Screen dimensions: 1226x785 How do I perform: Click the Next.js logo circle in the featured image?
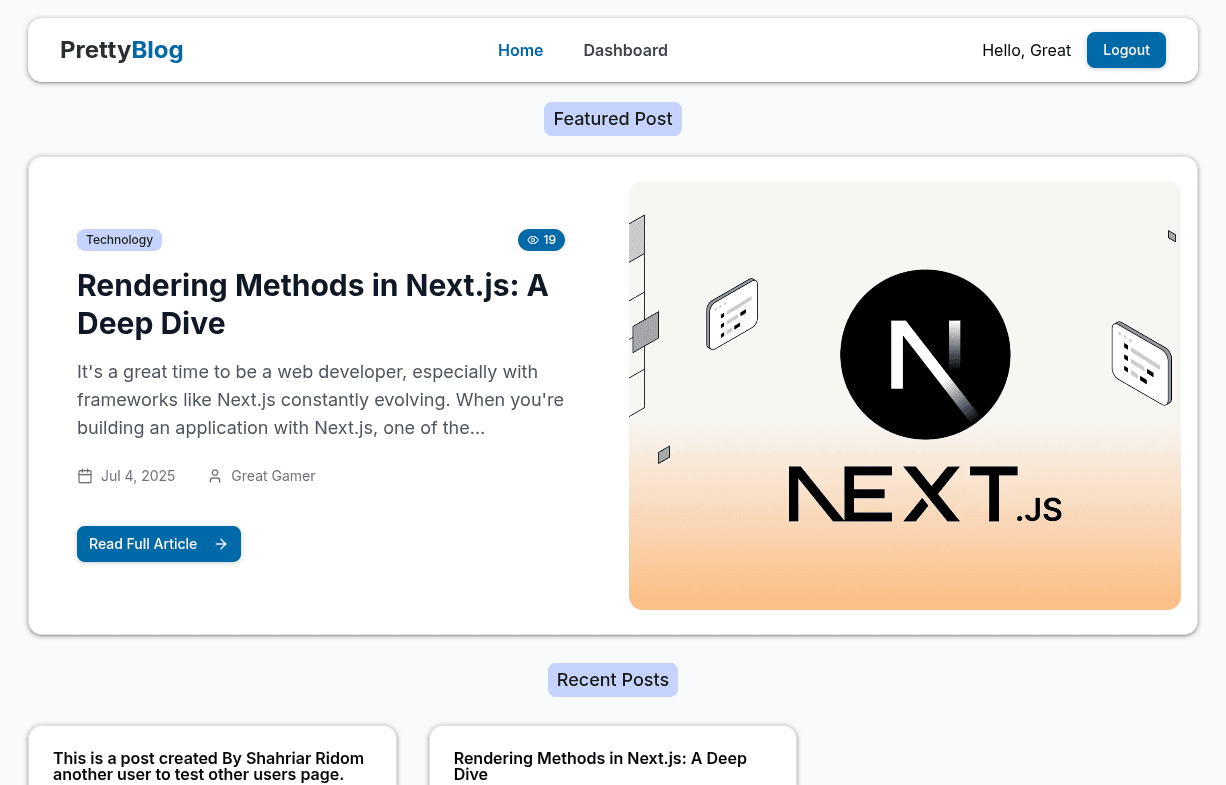(925, 353)
